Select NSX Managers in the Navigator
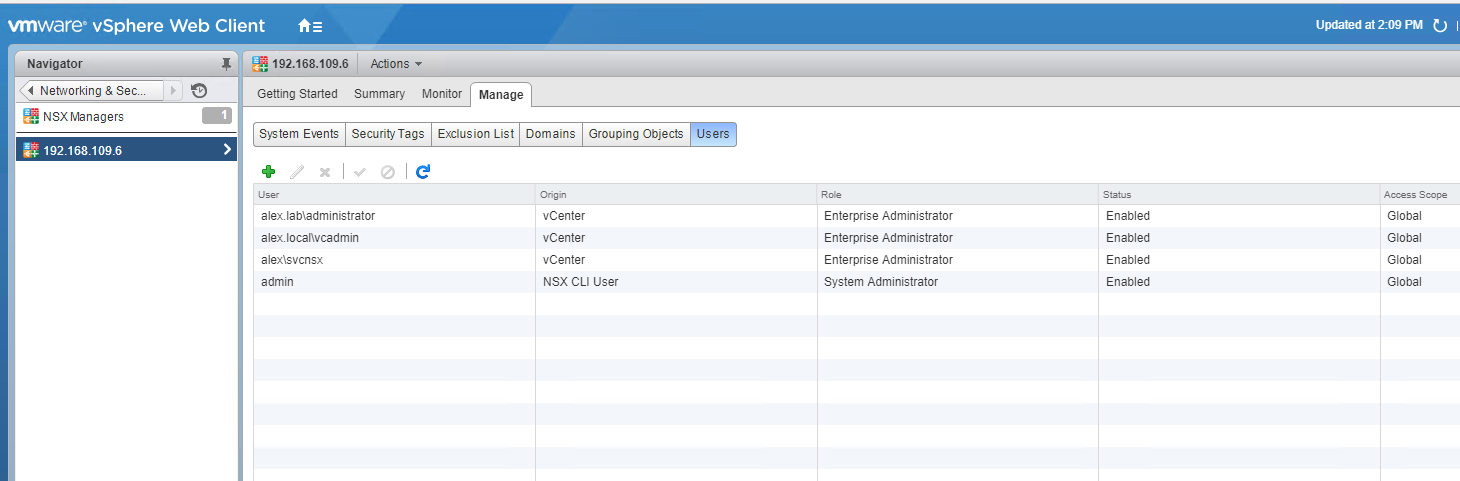Viewport: 1460px width, 481px height. coord(83,116)
